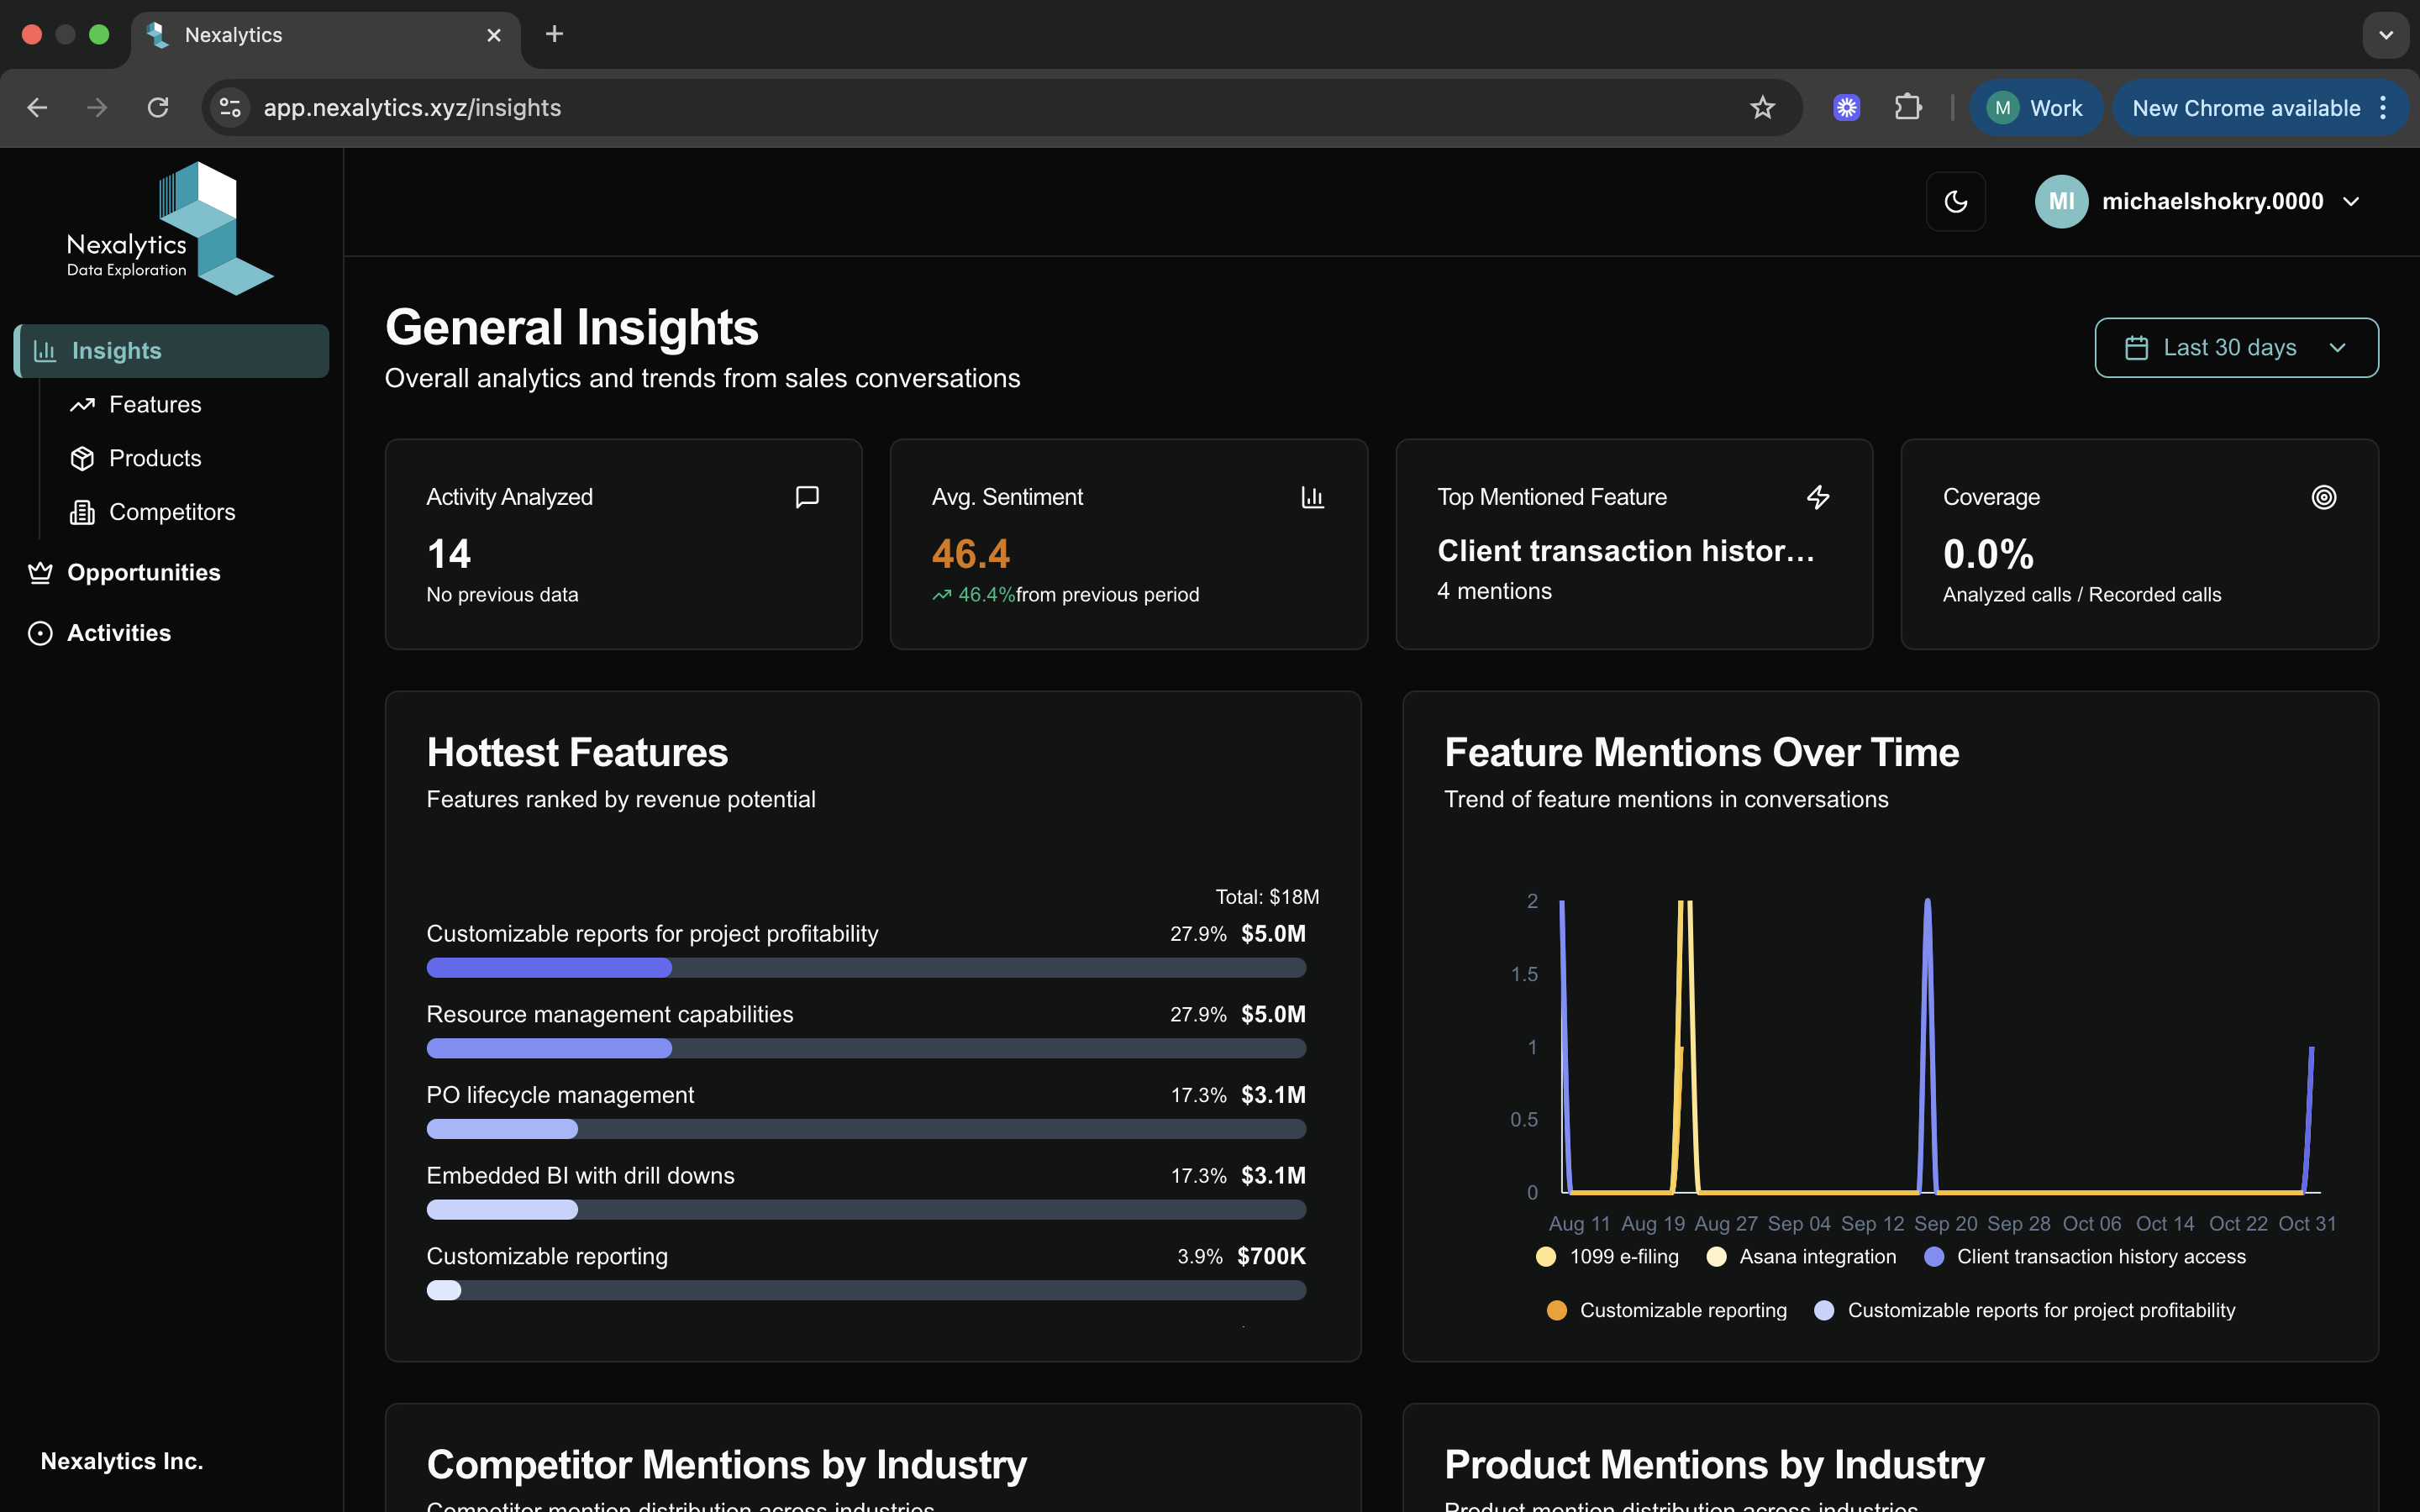Go back to previous page
This screenshot has width=2420, height=1512.
37,108
